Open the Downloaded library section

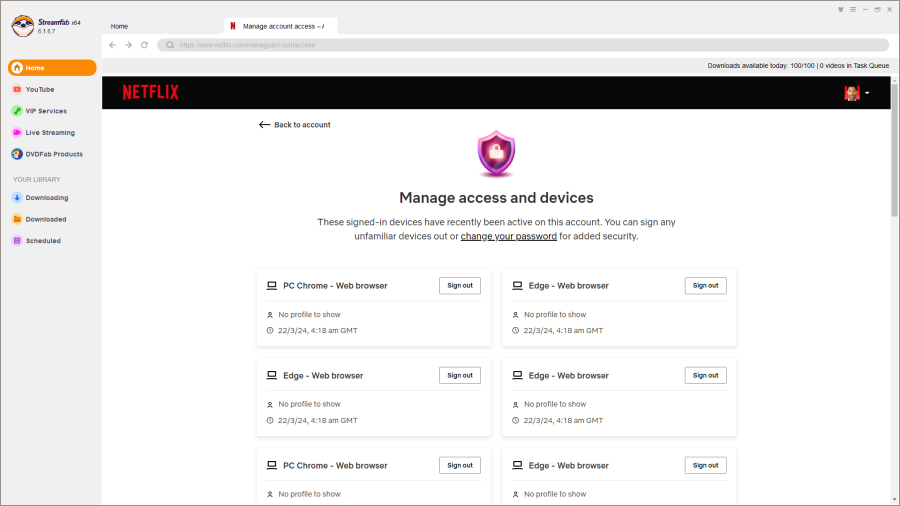[x=46, y=219]
